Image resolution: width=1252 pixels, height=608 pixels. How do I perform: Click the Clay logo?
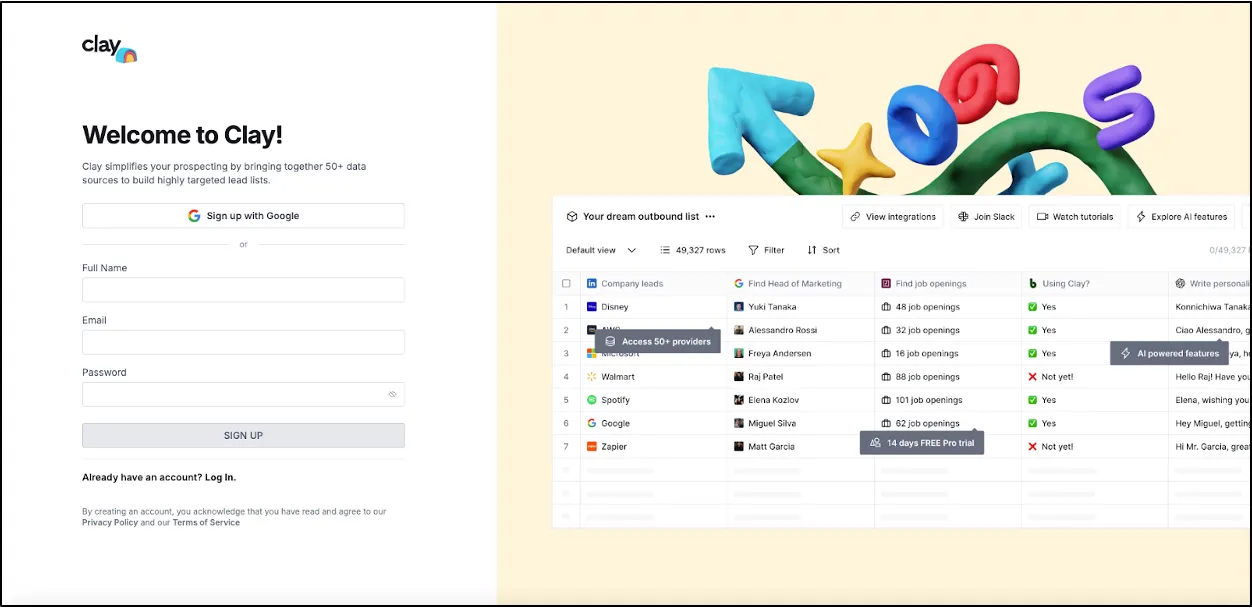[109, 48]
